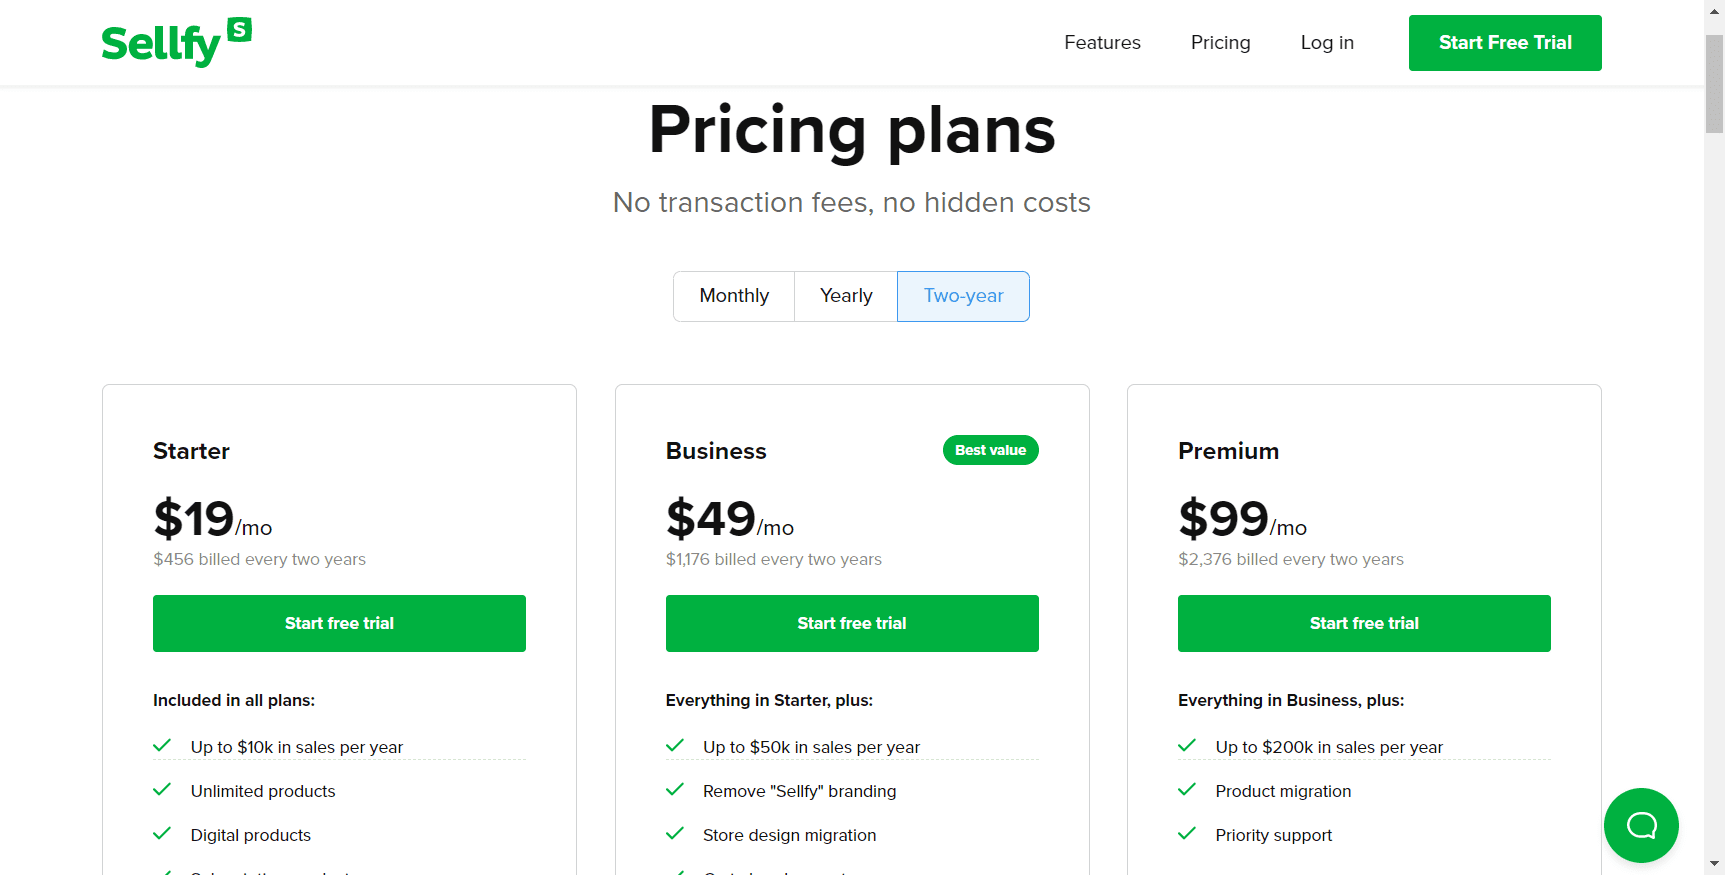Start free trial for the Premium plan
Screen dimensions: 1725x875
coord(1364,623)
